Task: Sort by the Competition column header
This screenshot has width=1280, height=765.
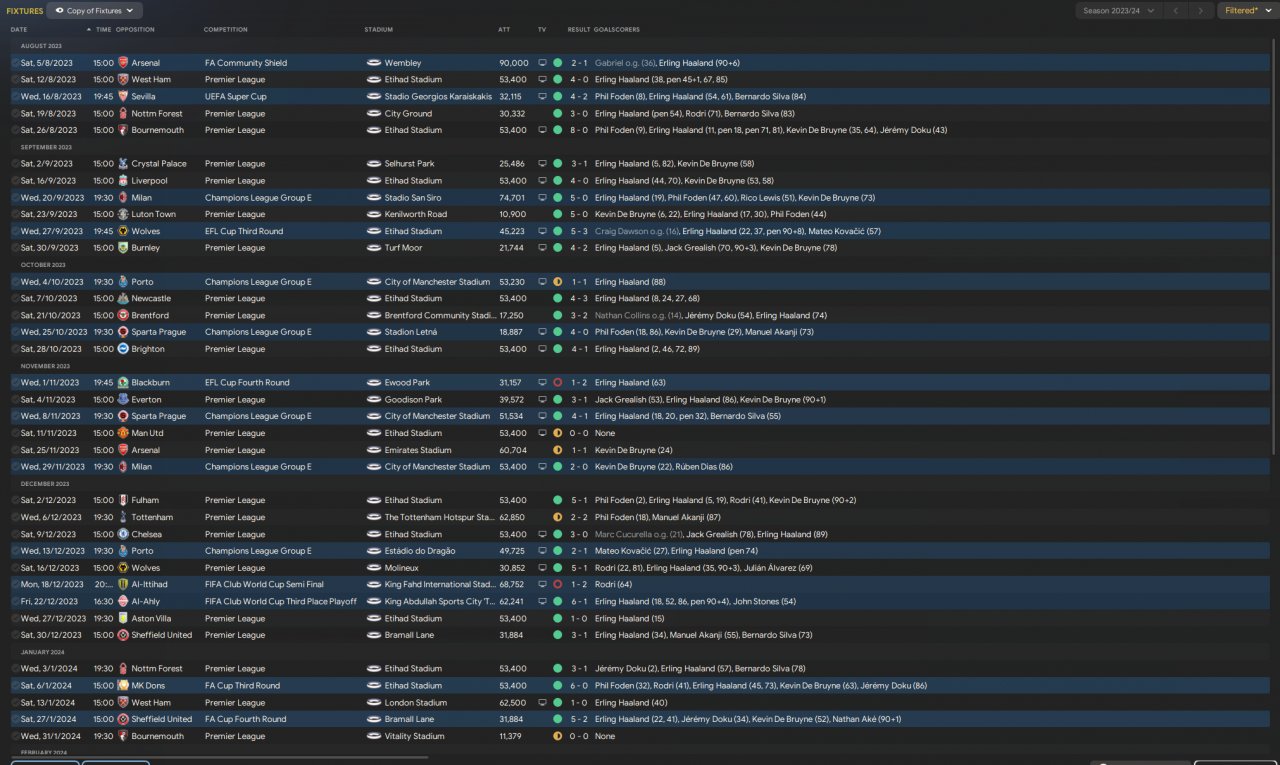Action: point(225,30)
